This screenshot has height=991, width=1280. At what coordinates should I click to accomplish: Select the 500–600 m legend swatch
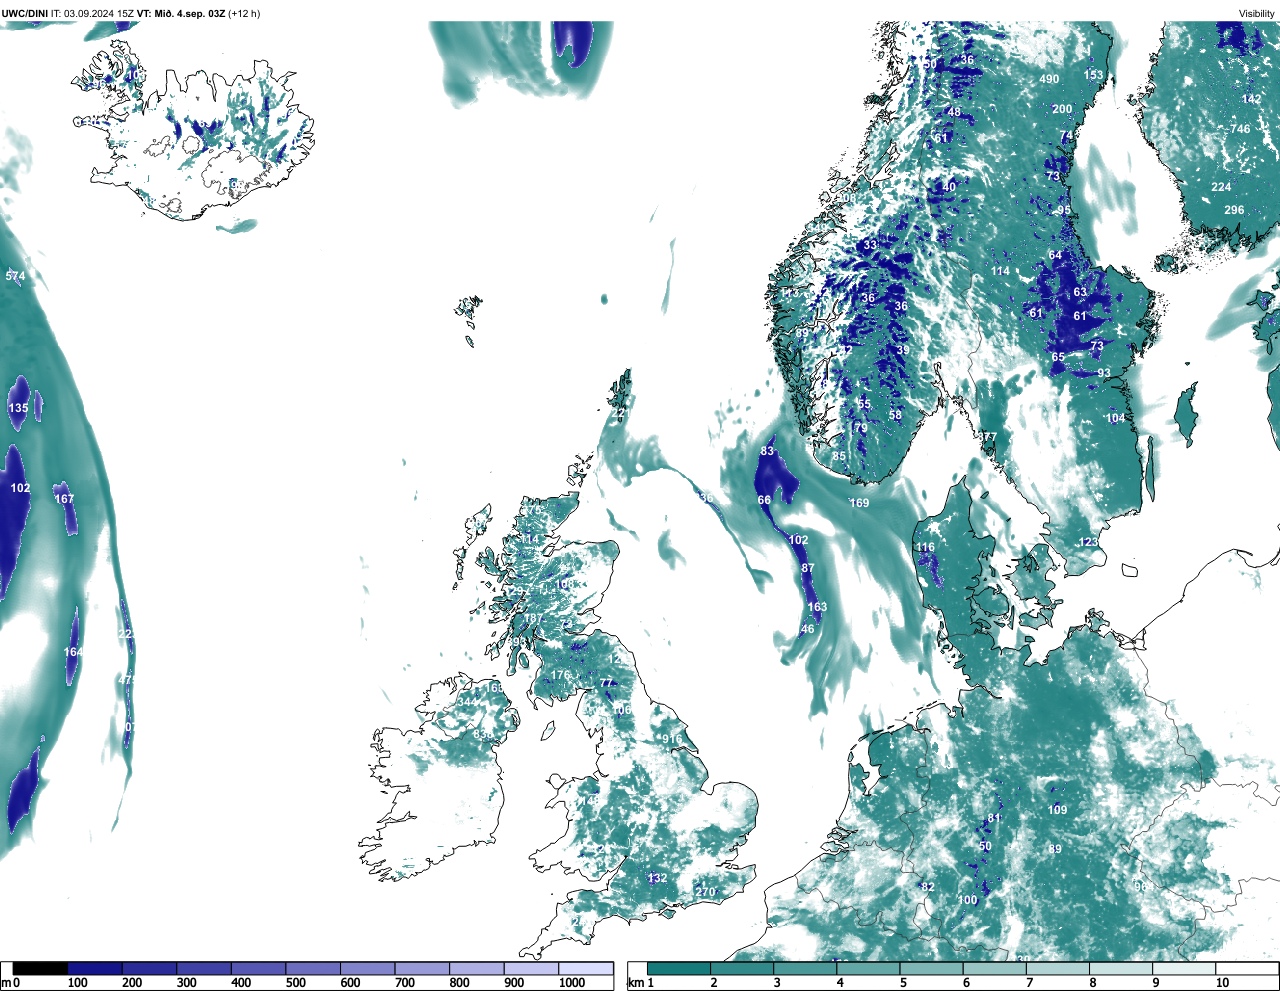click(x=313, y=969)
